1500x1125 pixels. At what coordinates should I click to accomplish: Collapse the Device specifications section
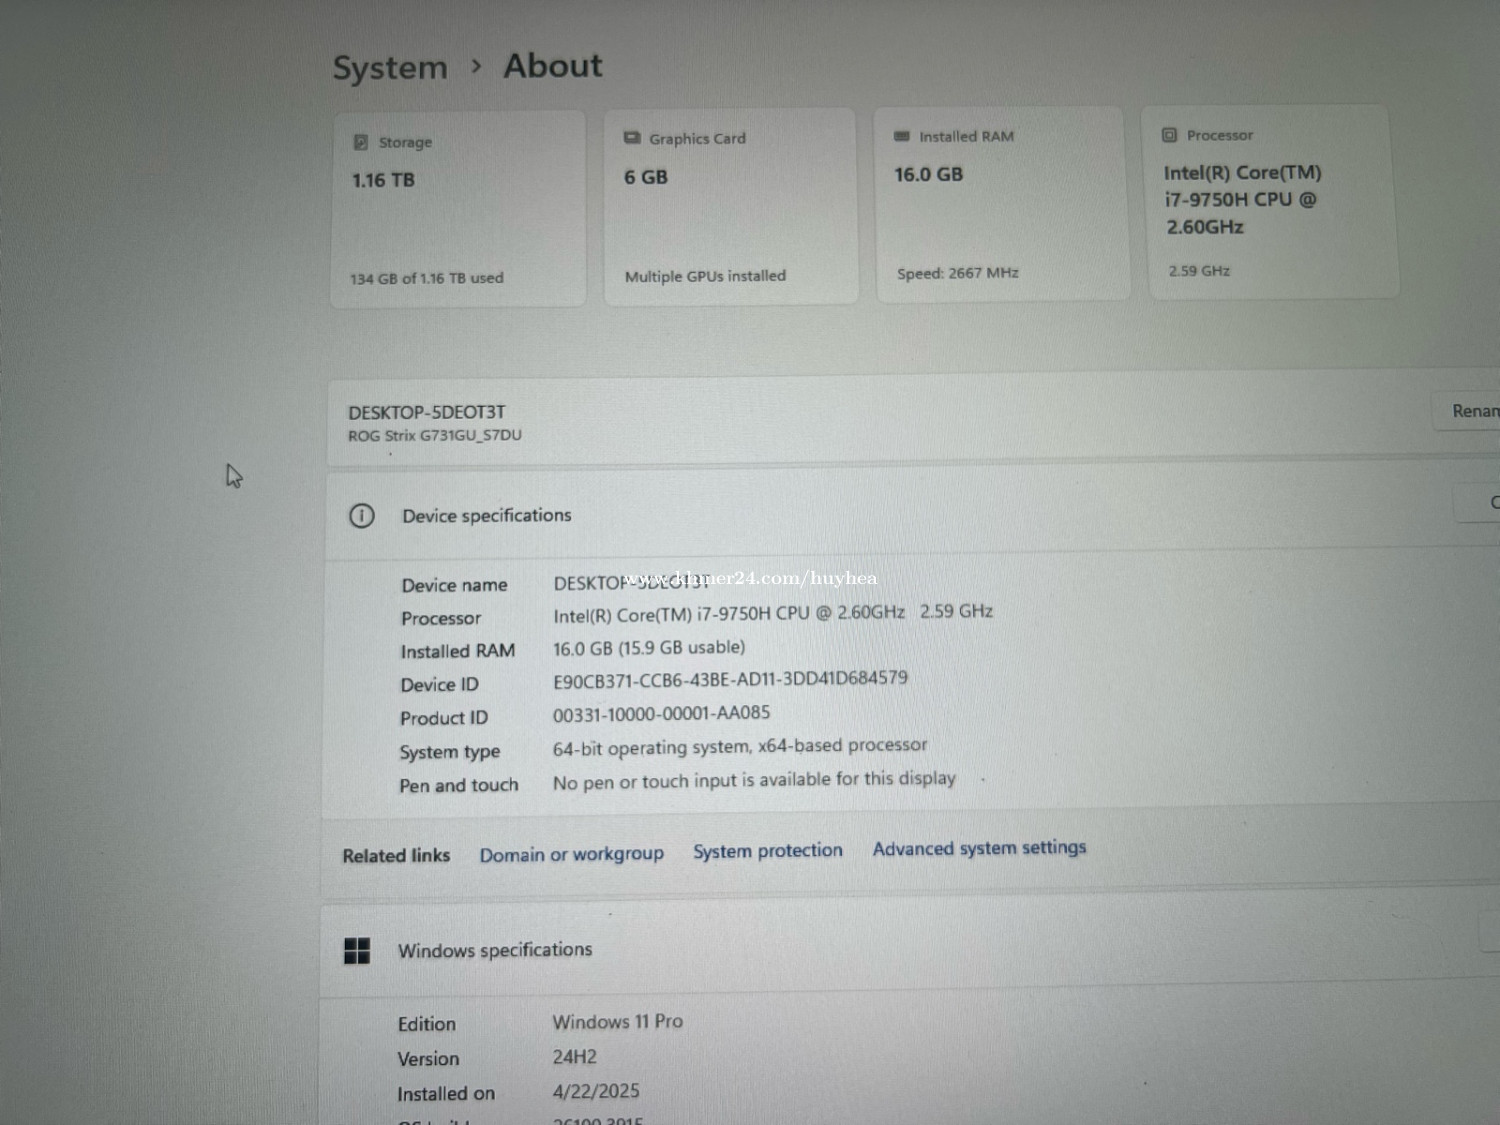[910, 513]
